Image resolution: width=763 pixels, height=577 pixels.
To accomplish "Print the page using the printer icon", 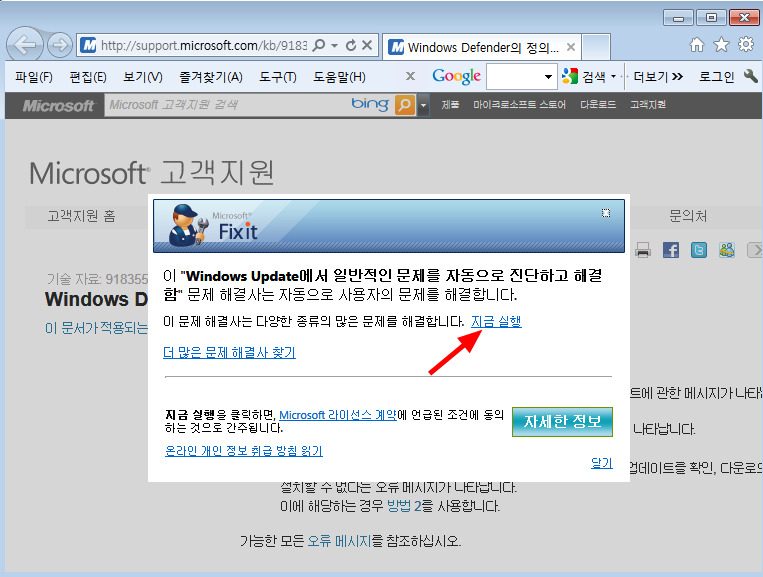I will pyautogui.click(x=643, y=250).
